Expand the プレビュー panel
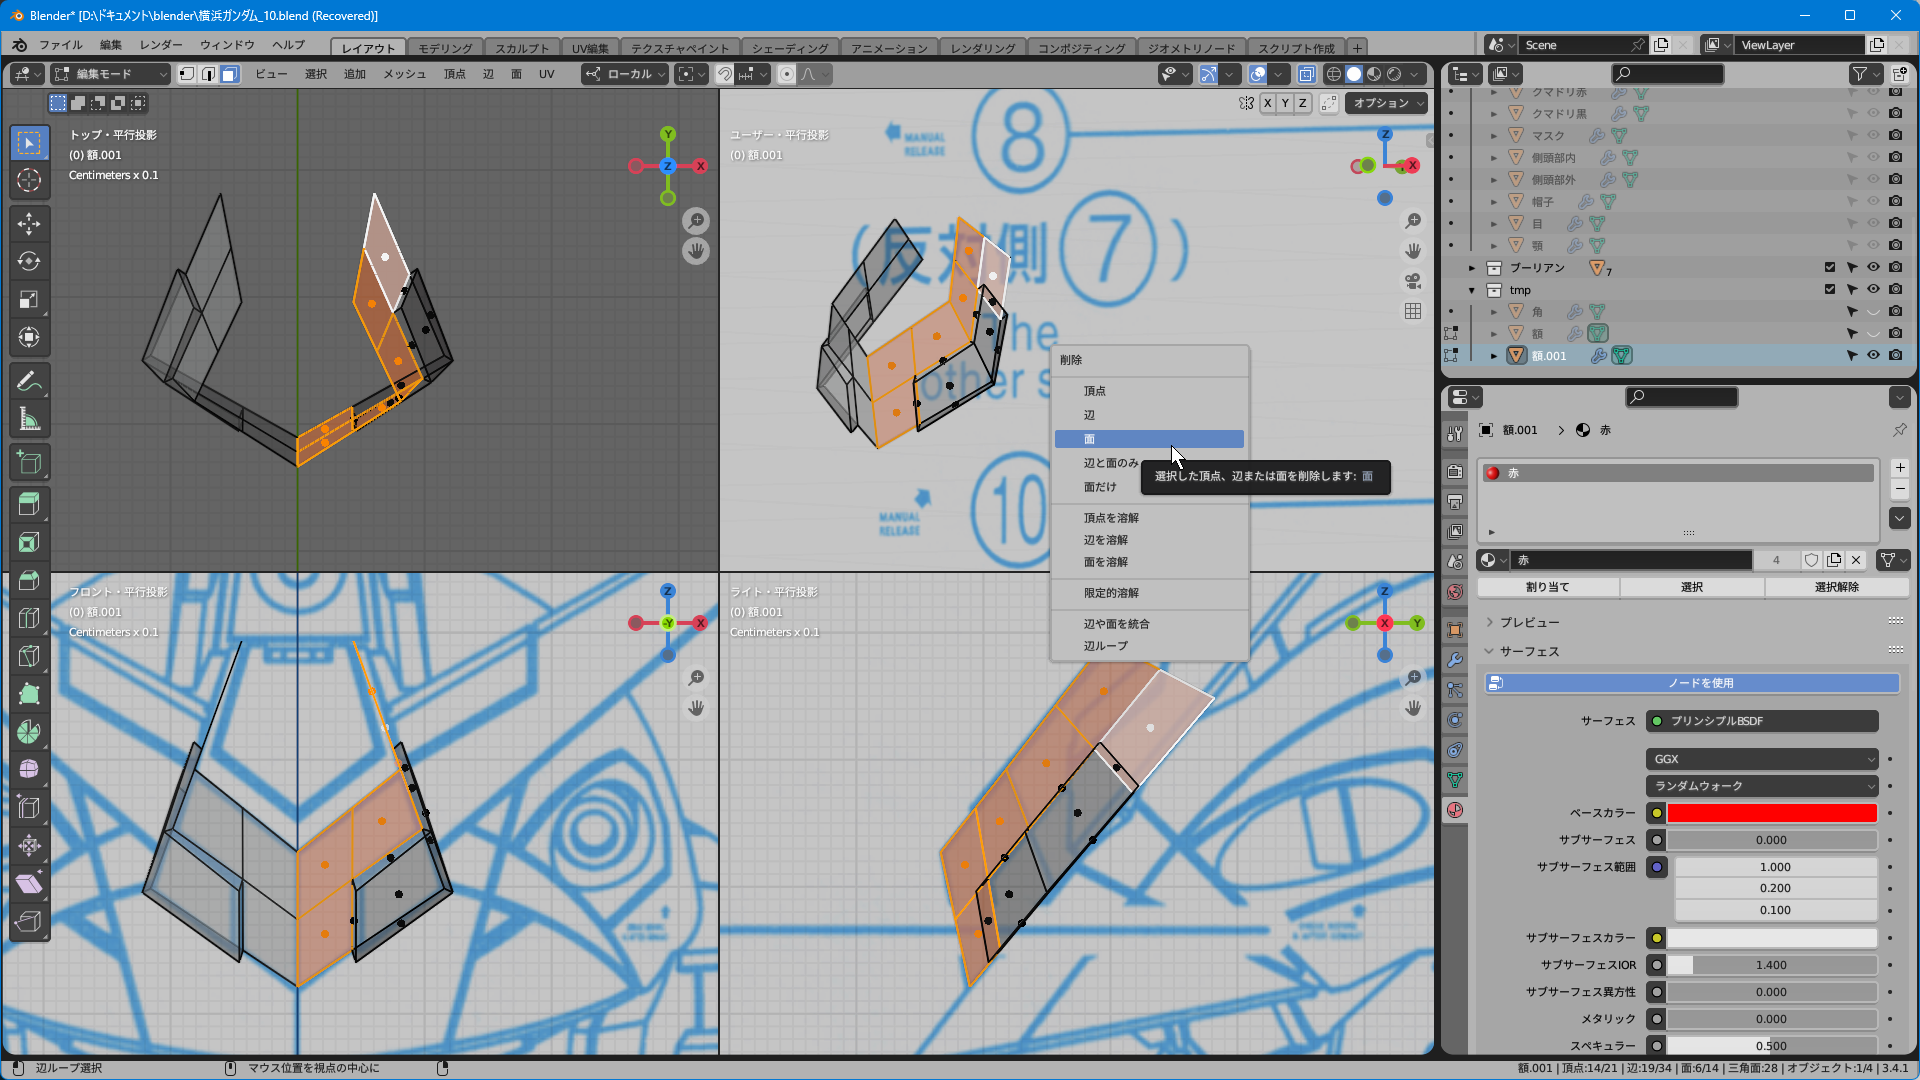1920x1080 pixels. coord(1529,622)
